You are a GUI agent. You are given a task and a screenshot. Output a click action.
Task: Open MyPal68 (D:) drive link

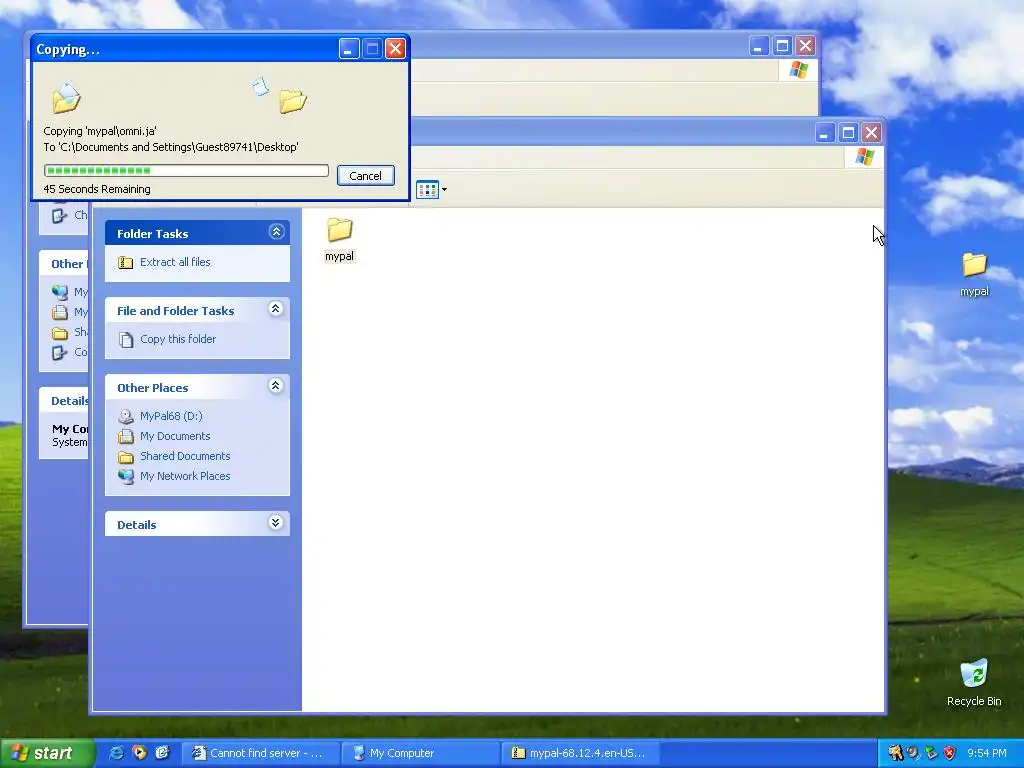171,416
